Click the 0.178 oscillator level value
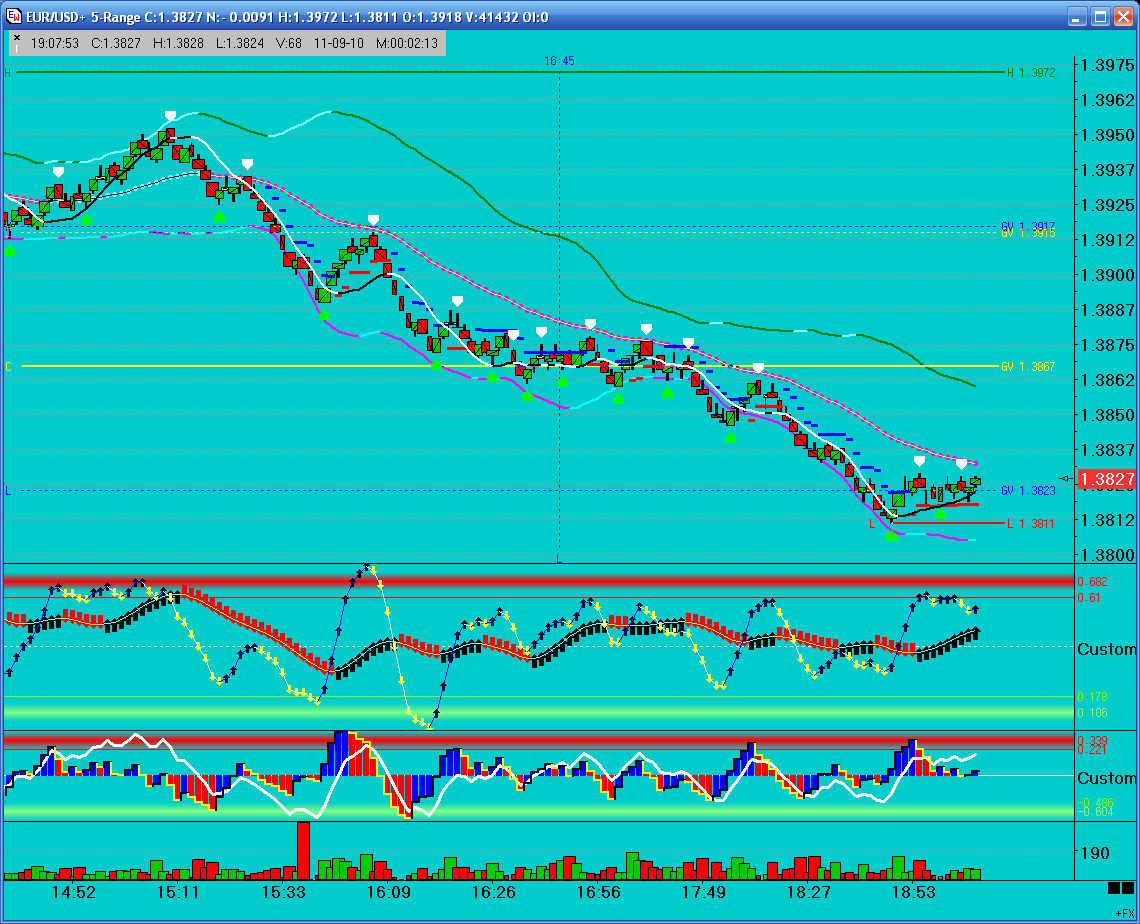The image size is (1140, 924). click(x=1092, y=696)
